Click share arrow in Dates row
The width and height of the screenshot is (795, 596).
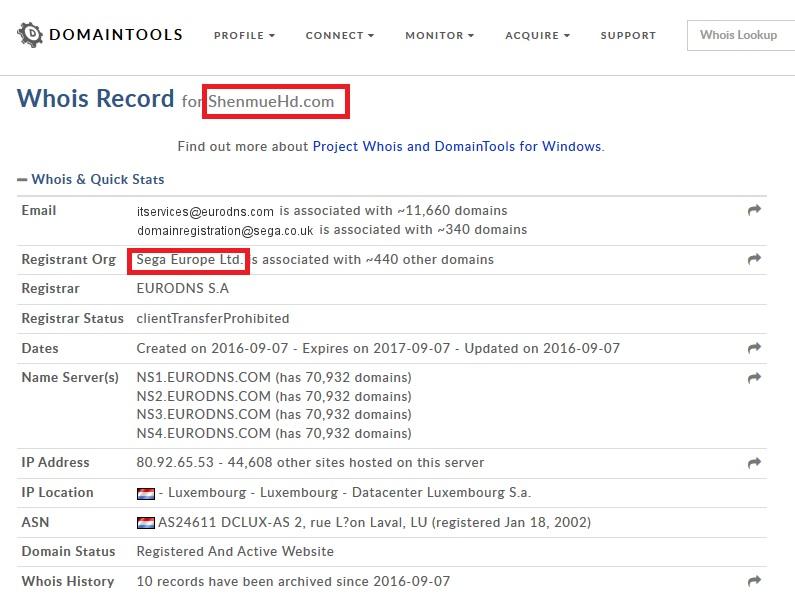pyautogui.click(x=754, y=348)
